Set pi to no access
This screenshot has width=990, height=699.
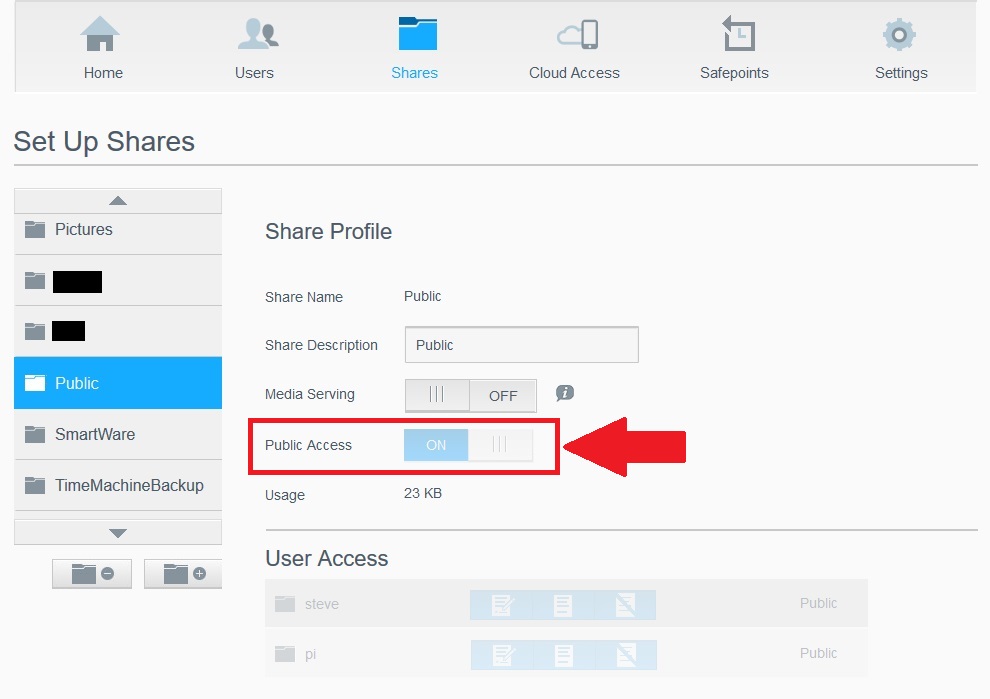tap(626, 655)
